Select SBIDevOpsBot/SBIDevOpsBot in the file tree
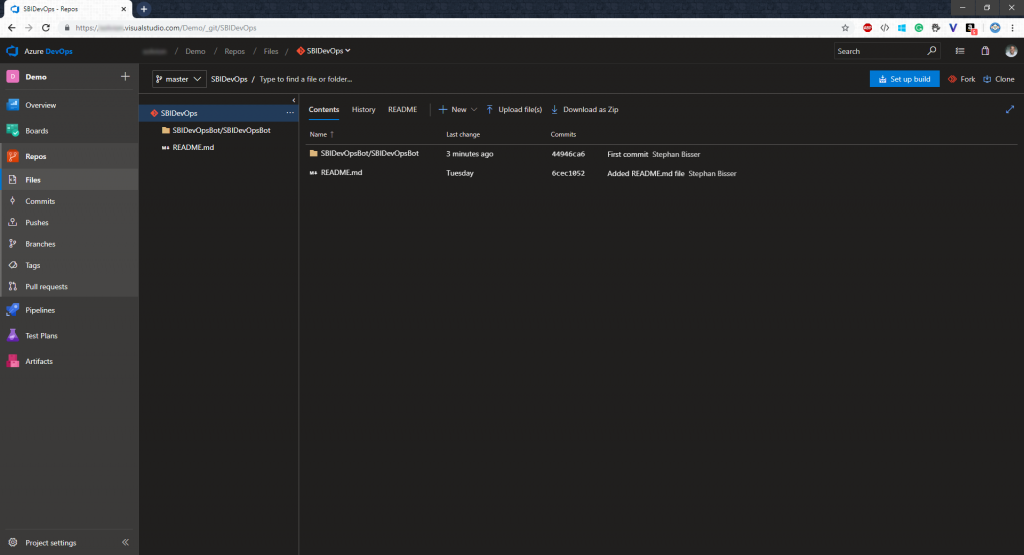Screen dimensions: 1024x555 coord(221,130)
